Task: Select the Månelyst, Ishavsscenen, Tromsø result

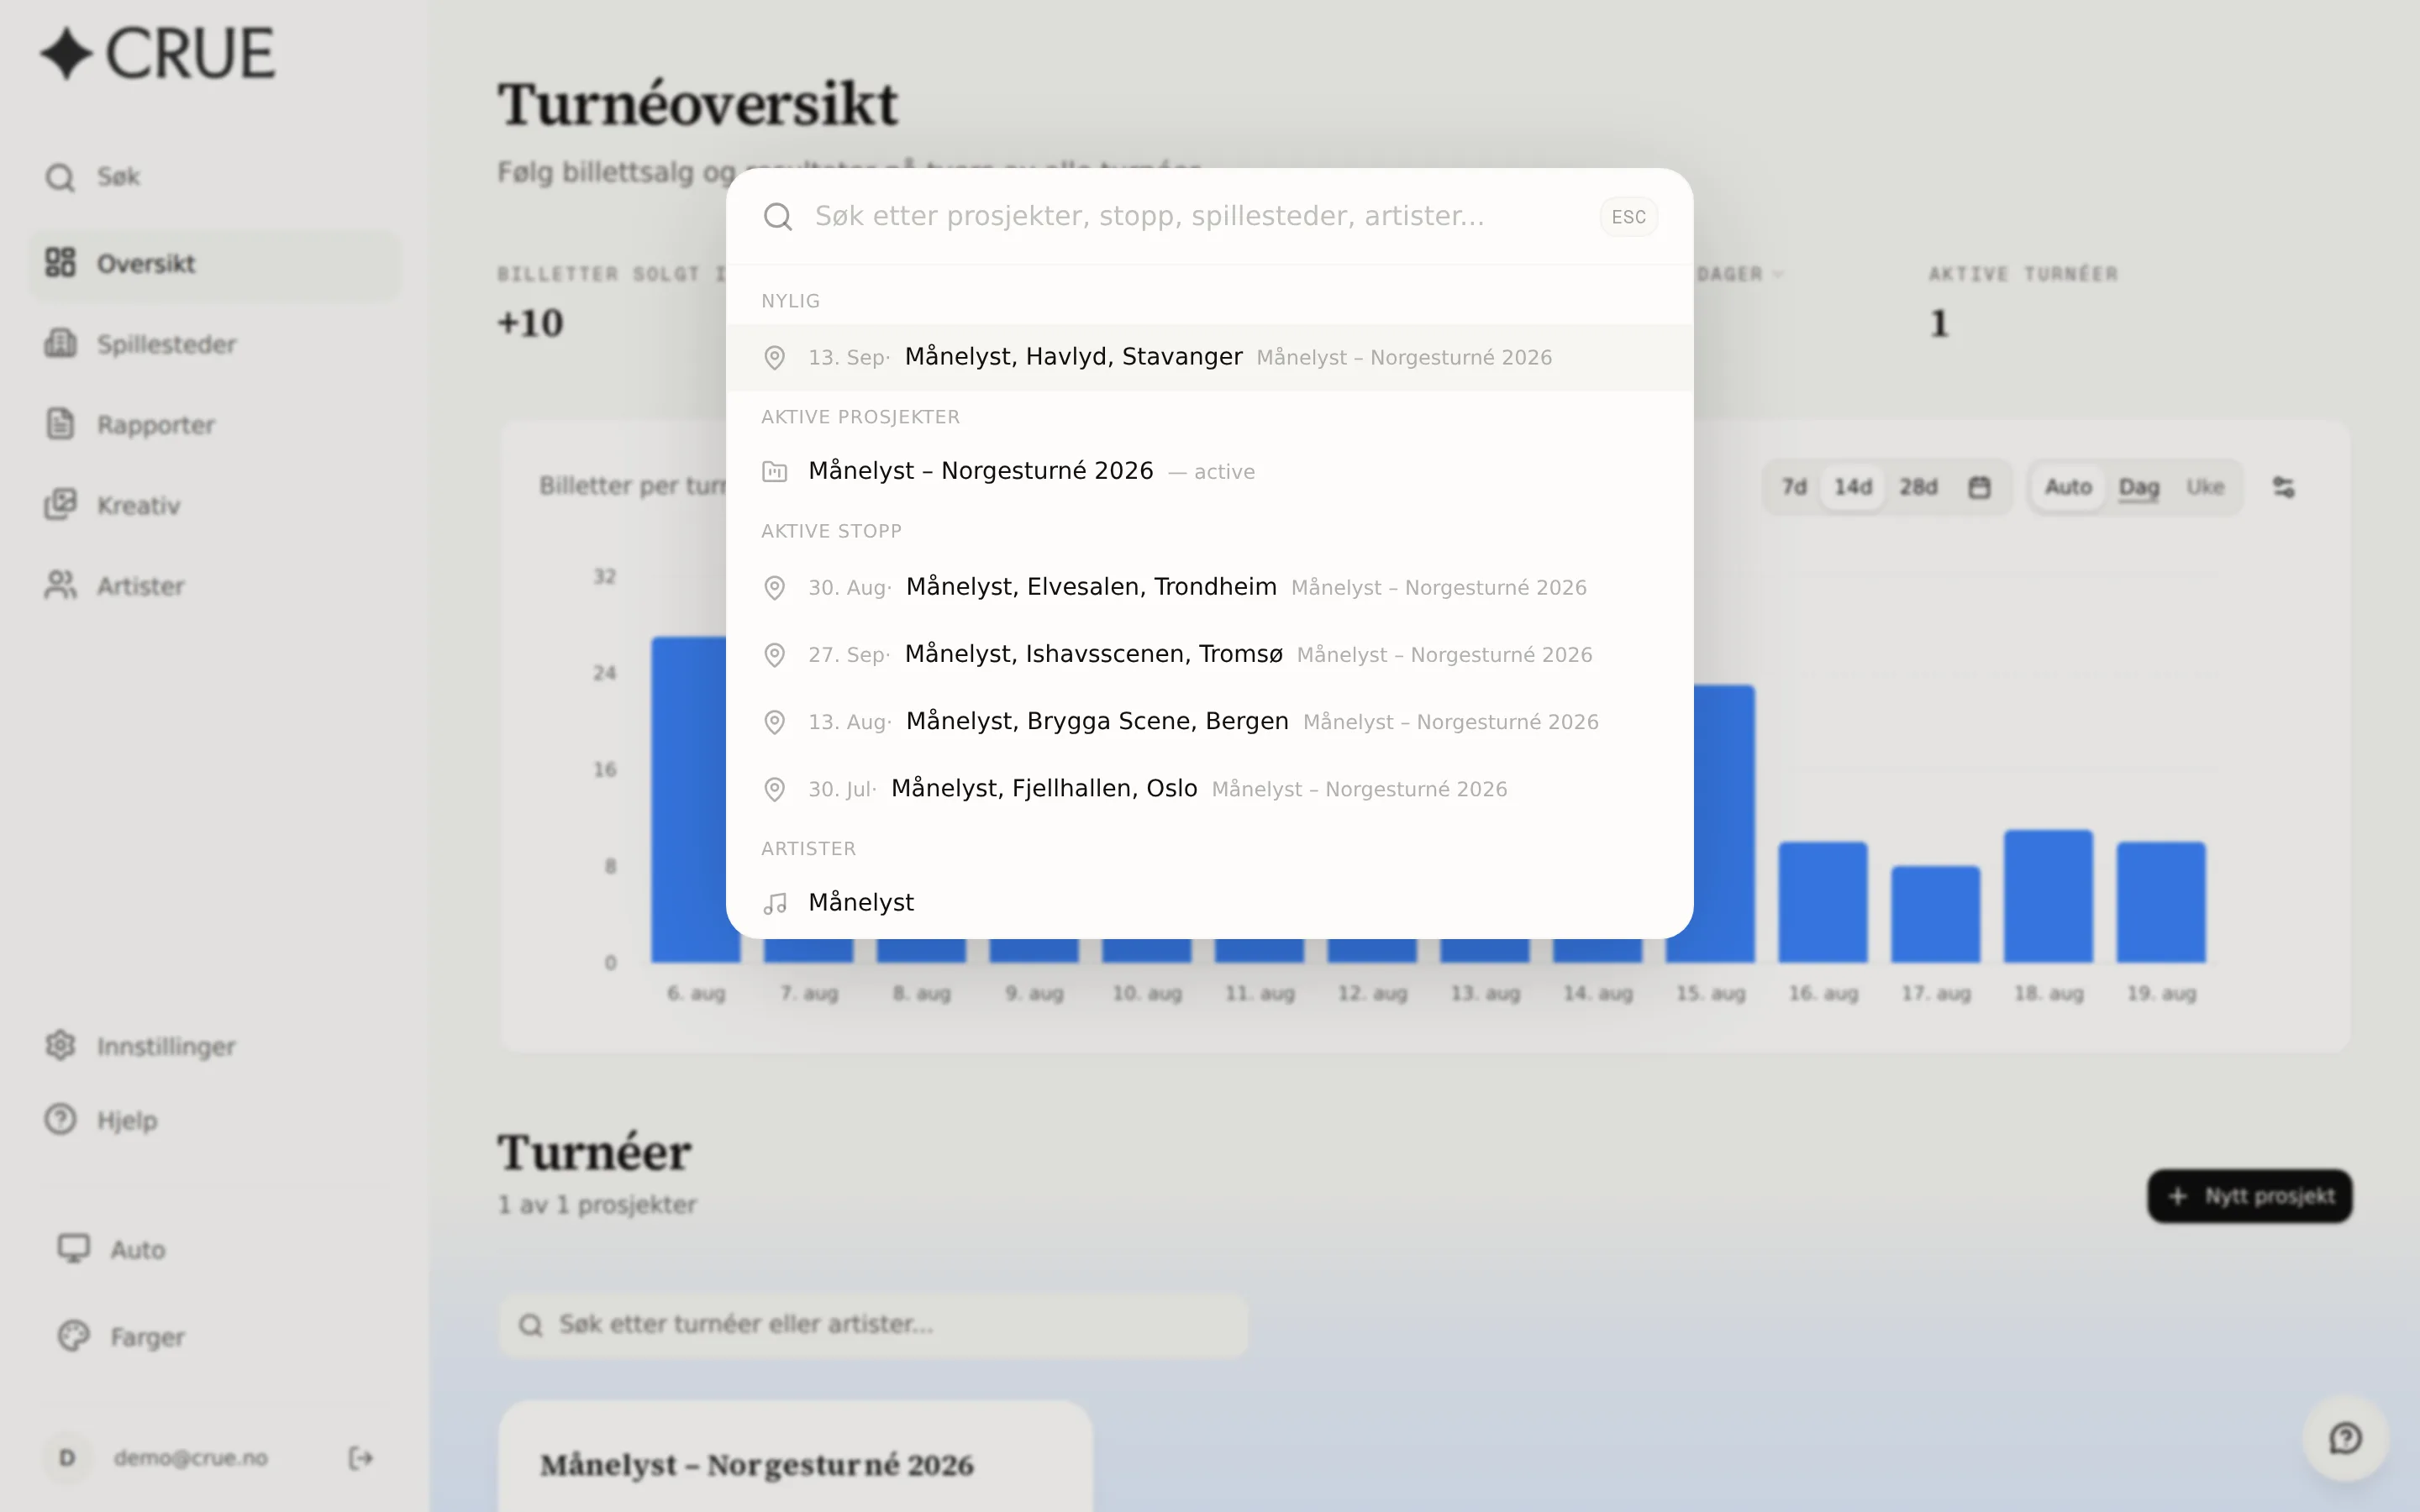Action: pos(1209,654)
